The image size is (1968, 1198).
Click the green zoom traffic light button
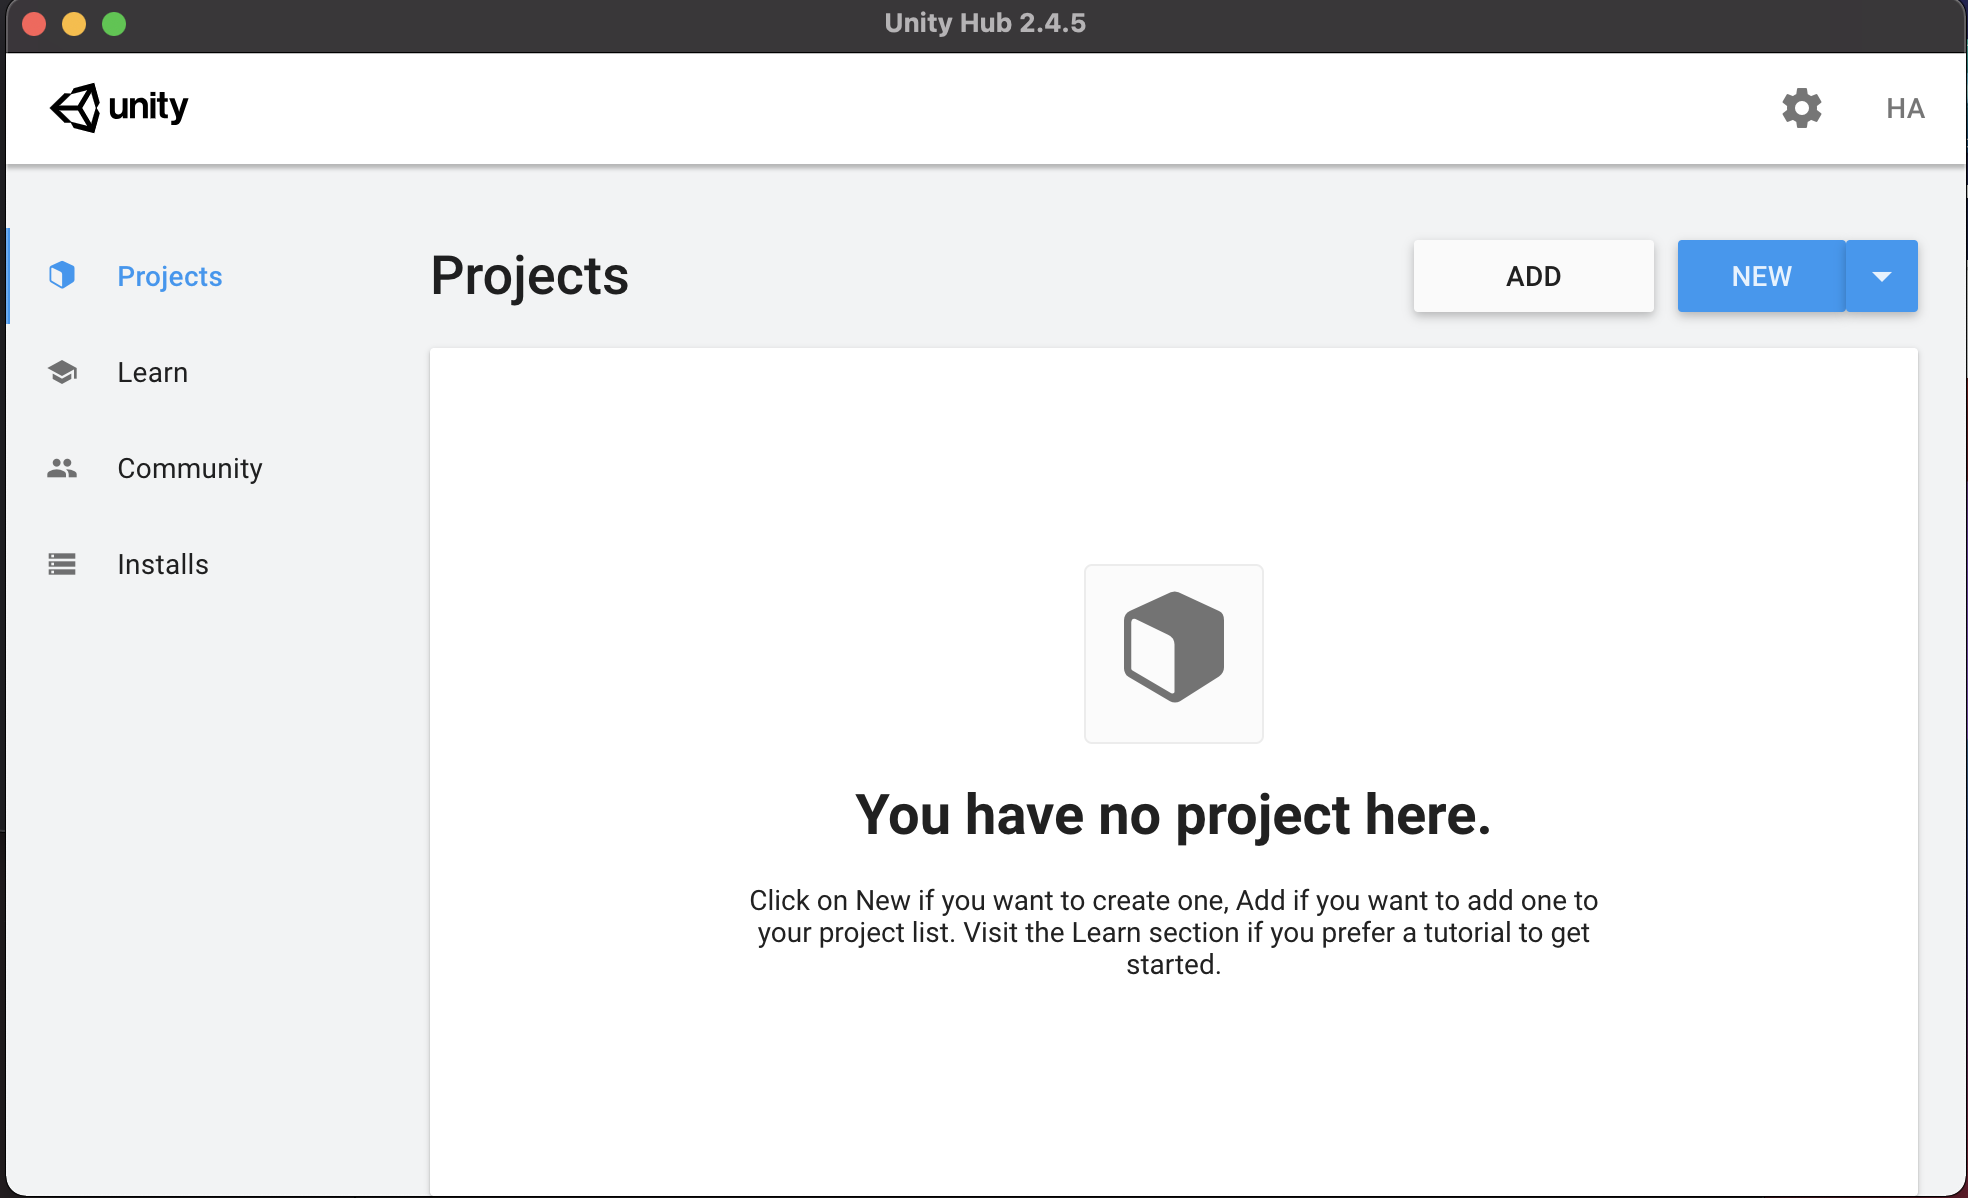coord(114,23)
